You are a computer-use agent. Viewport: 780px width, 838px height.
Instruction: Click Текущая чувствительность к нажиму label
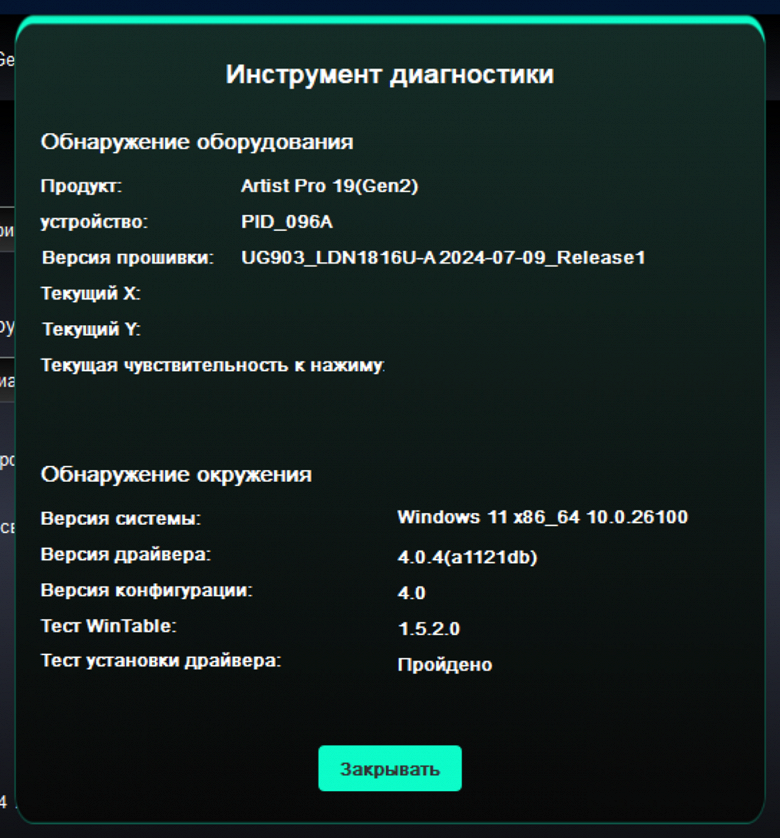(x=213, y=366)
